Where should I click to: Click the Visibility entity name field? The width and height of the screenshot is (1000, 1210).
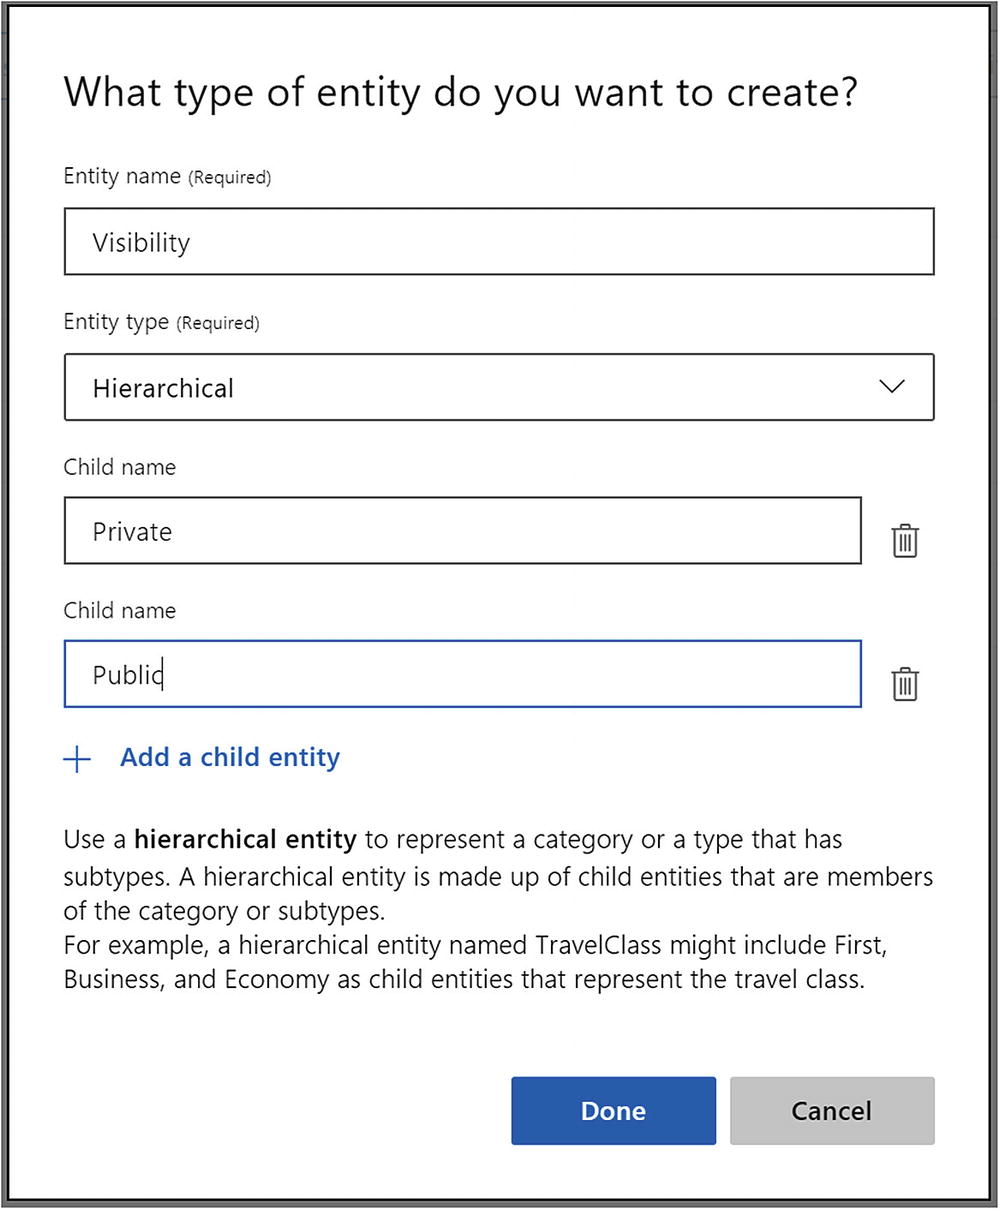[x=498, y=242]
